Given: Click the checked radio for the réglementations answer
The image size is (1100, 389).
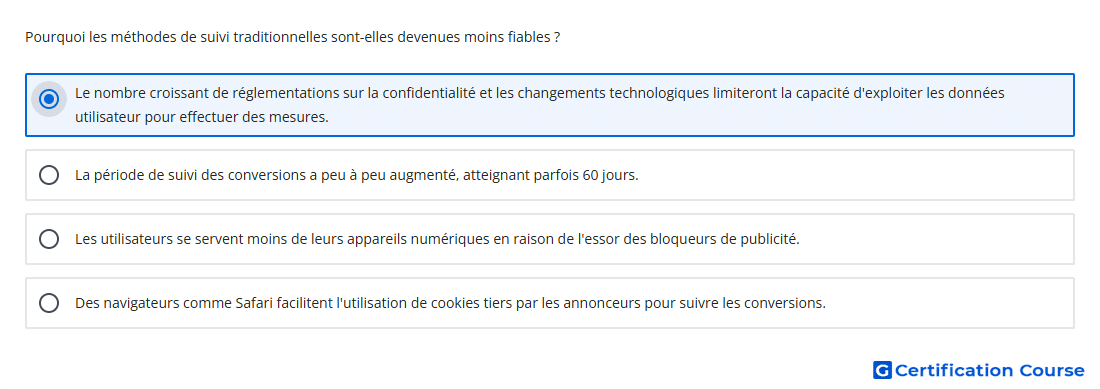Looking at the screenshot, I should (x=49, y=100).
